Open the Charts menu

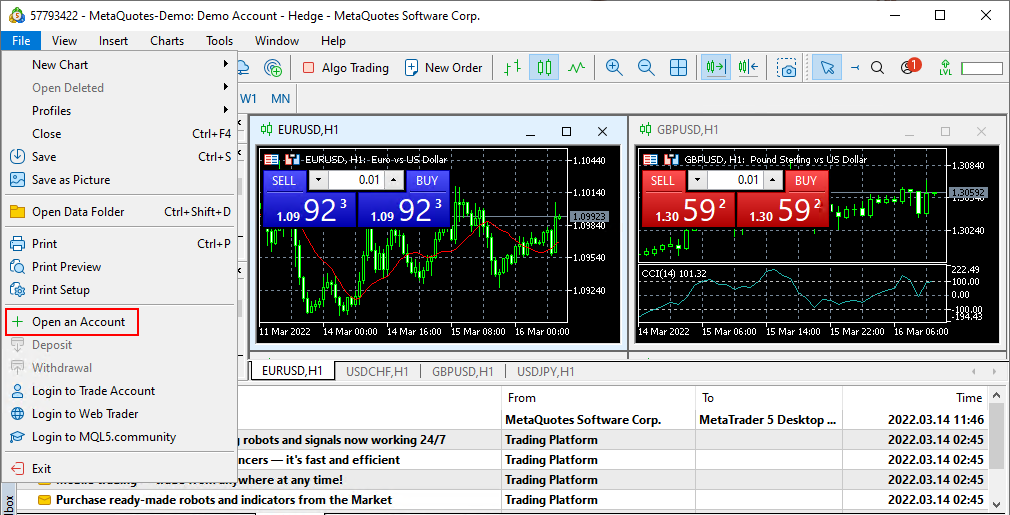[167, 41]
